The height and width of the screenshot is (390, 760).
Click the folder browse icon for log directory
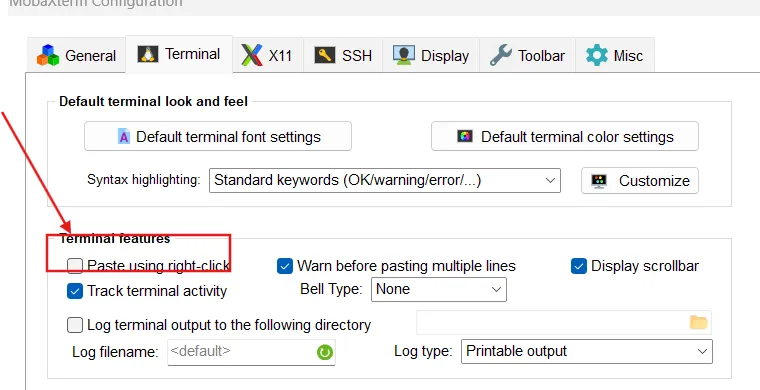698,322
